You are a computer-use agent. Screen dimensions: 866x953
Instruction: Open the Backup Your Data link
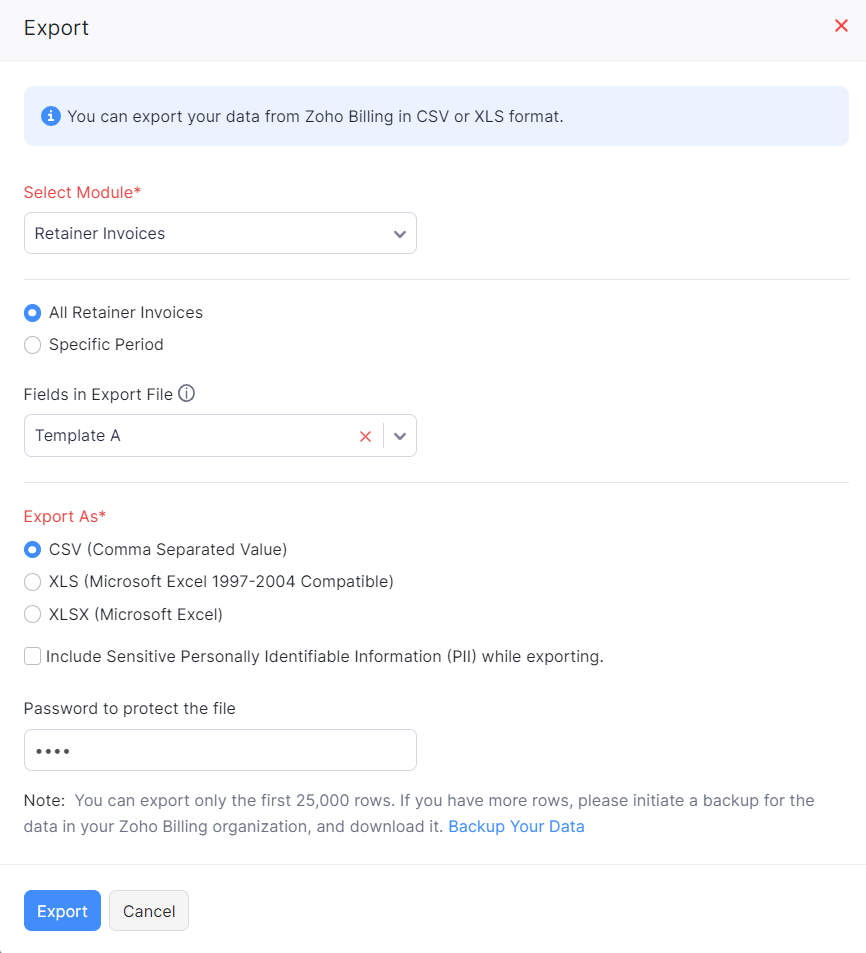[516, 826]
